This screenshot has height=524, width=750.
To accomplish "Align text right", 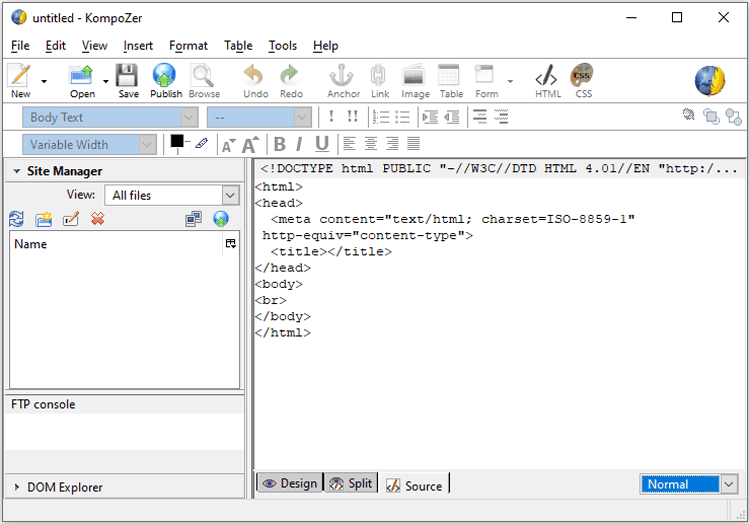I will [392, 143].
